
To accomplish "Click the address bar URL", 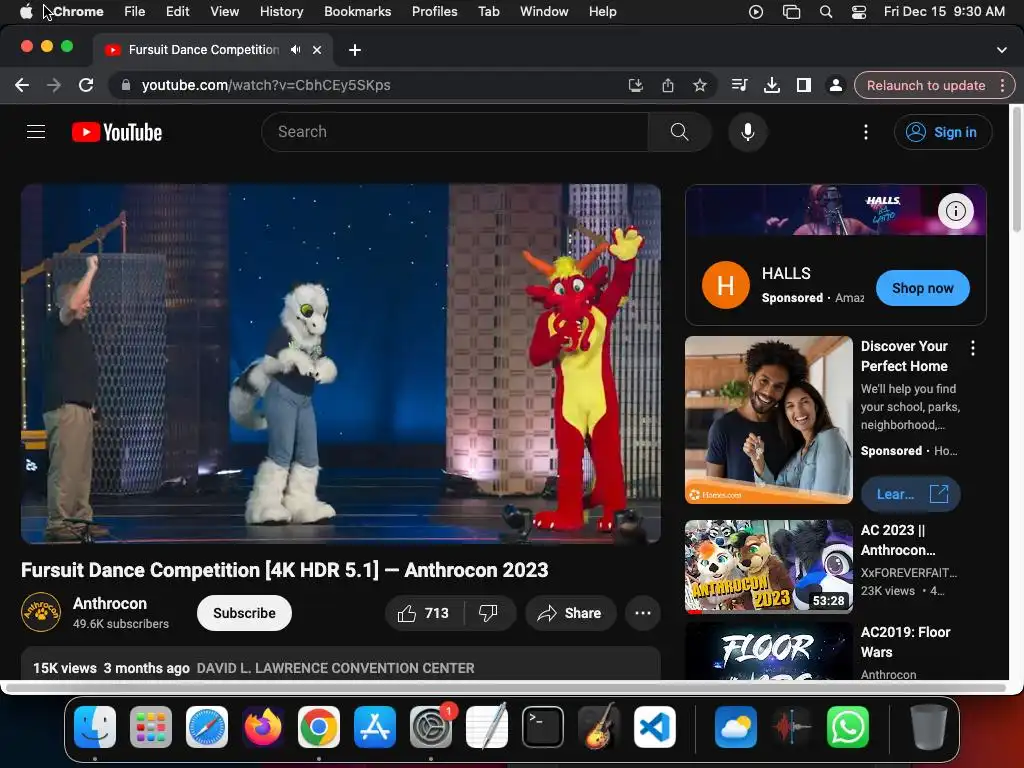I will pyautogui.click(x=266, y=86).
